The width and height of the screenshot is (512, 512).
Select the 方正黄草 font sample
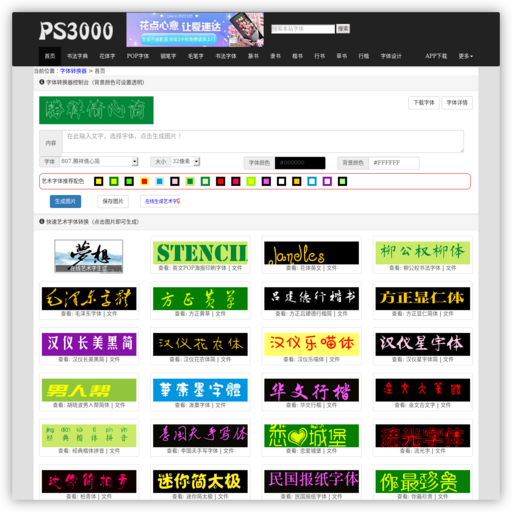[x=200, y=299]
